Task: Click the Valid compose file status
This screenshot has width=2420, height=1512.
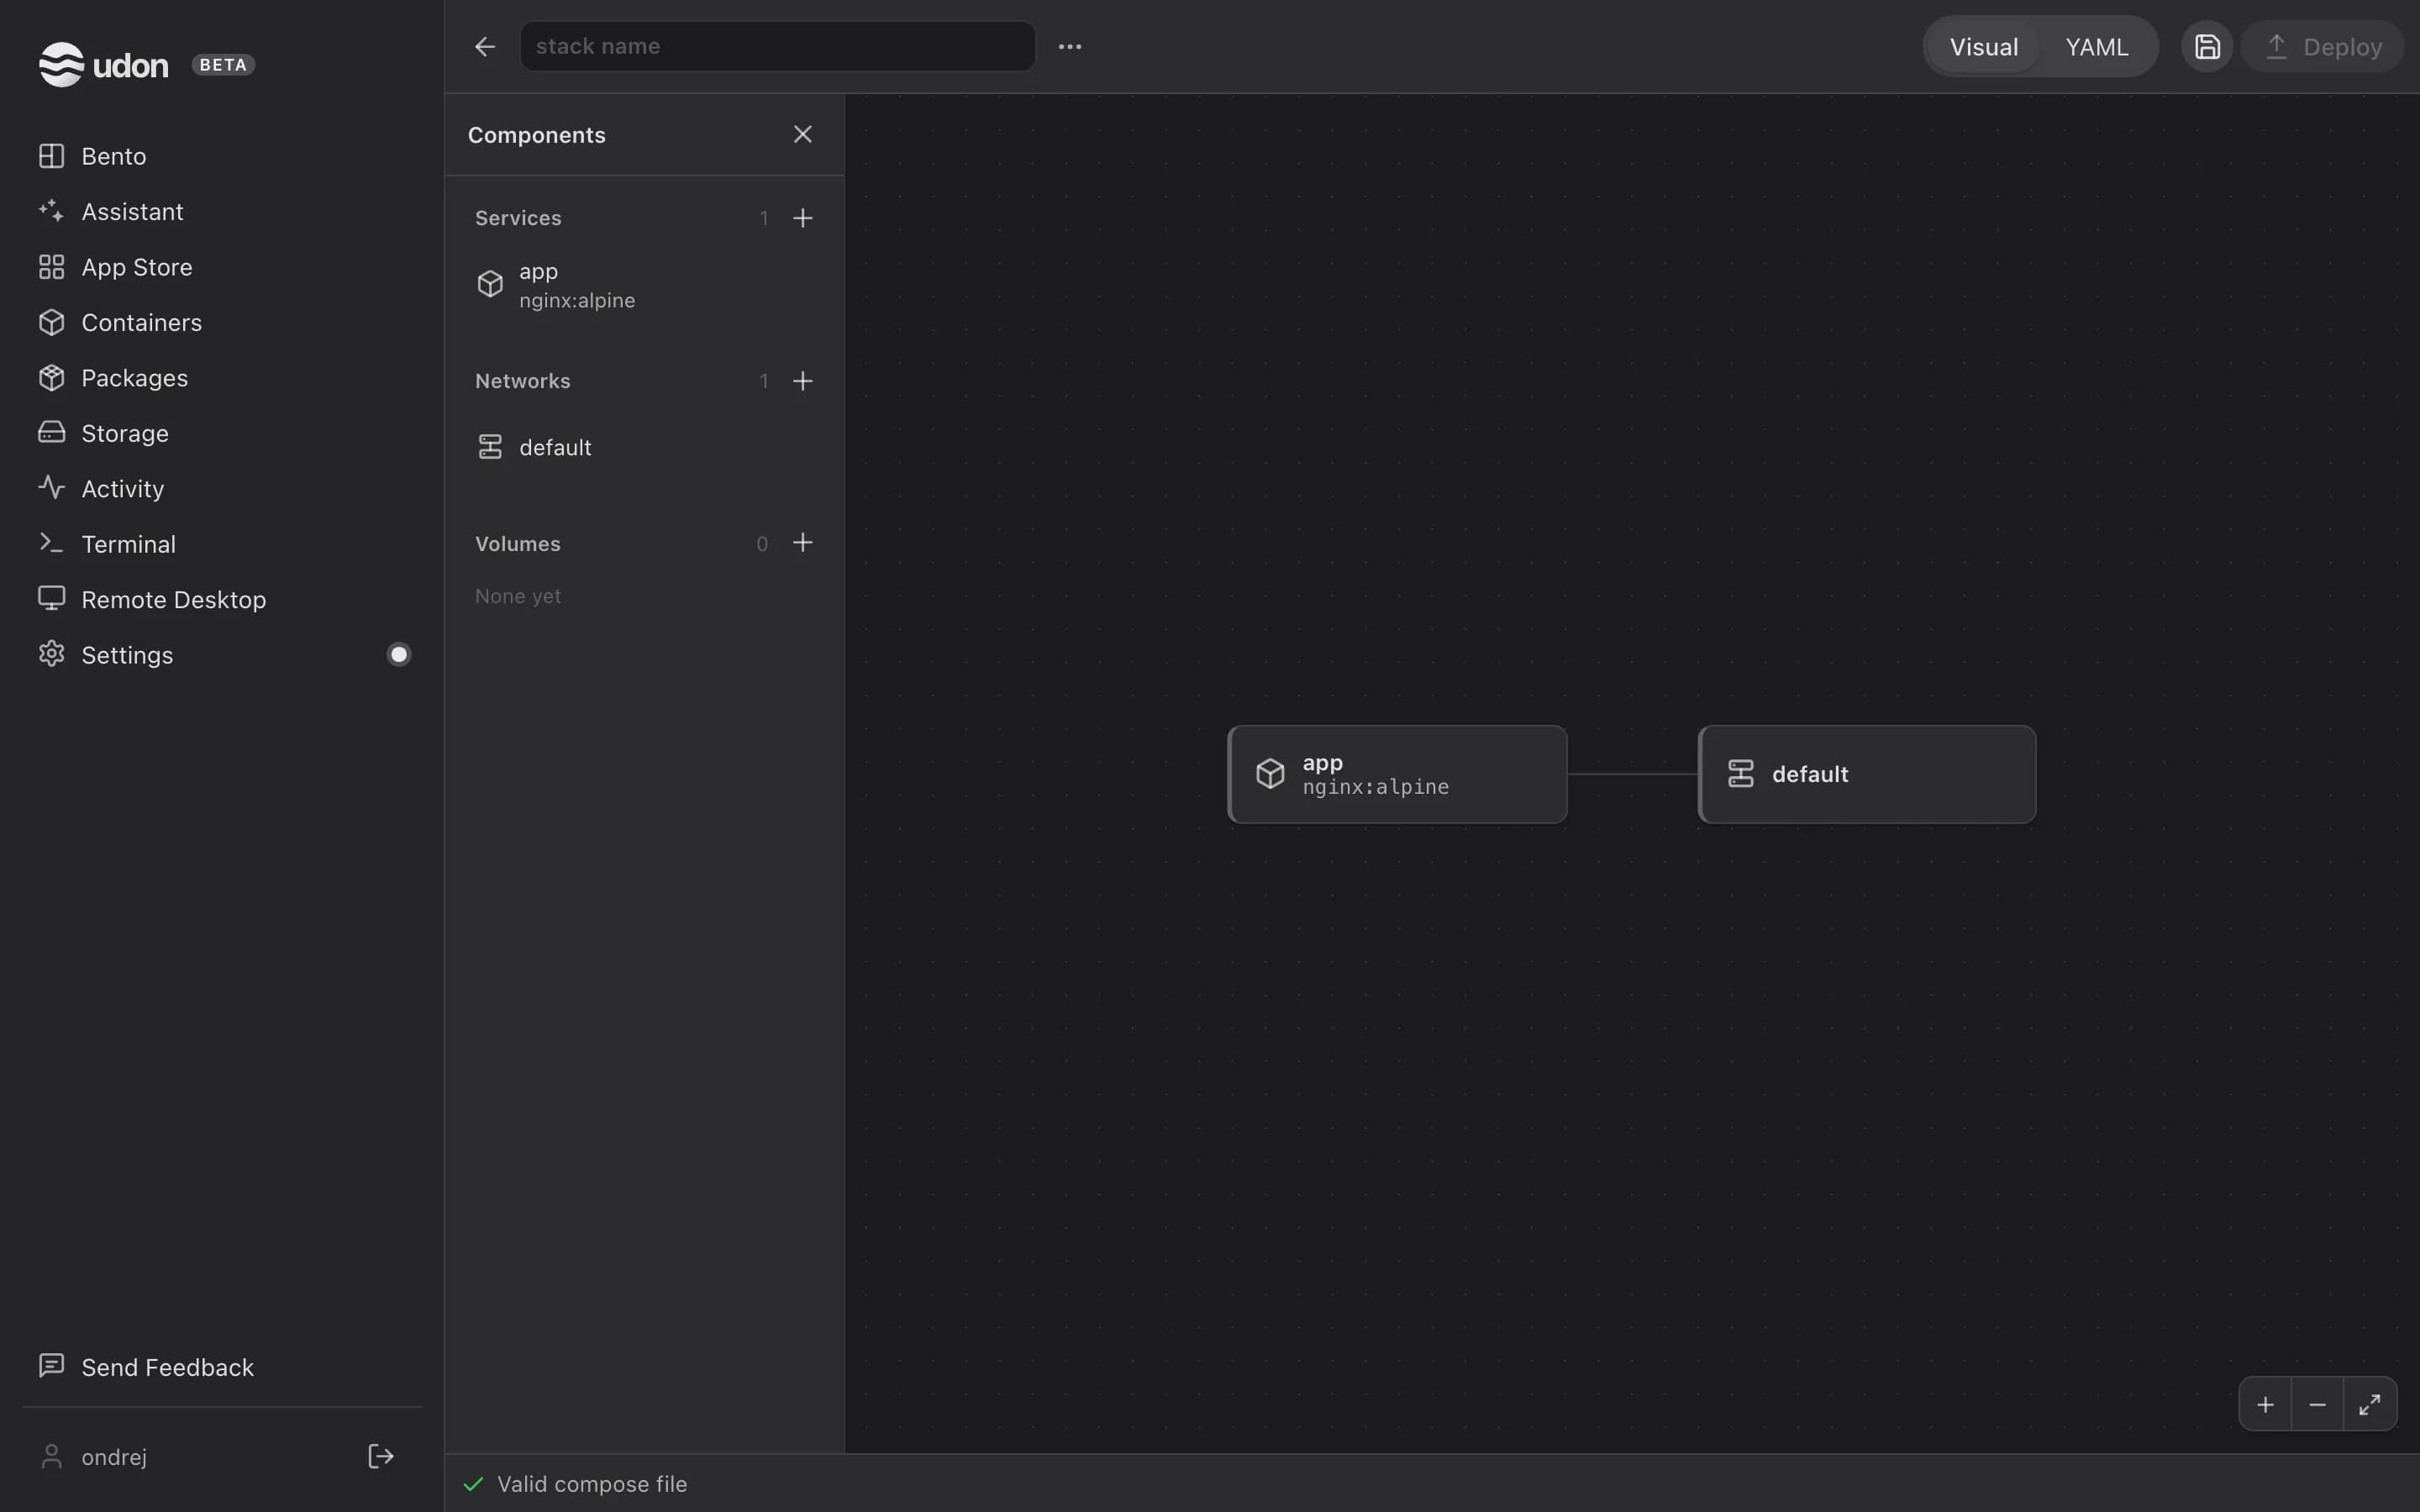Action: click(576, 1484)
